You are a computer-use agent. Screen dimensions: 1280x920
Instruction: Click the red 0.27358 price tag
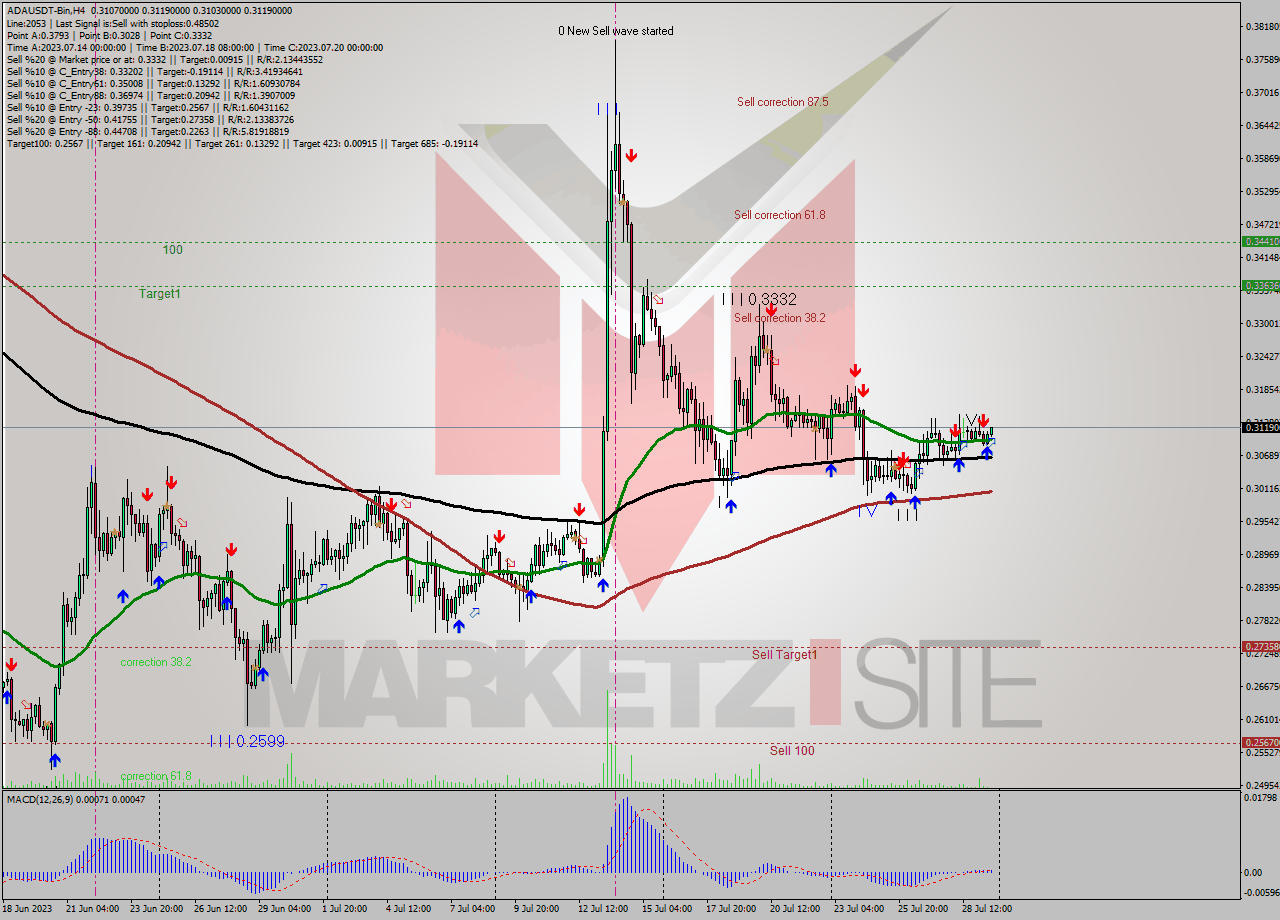tap(1260, 647)
